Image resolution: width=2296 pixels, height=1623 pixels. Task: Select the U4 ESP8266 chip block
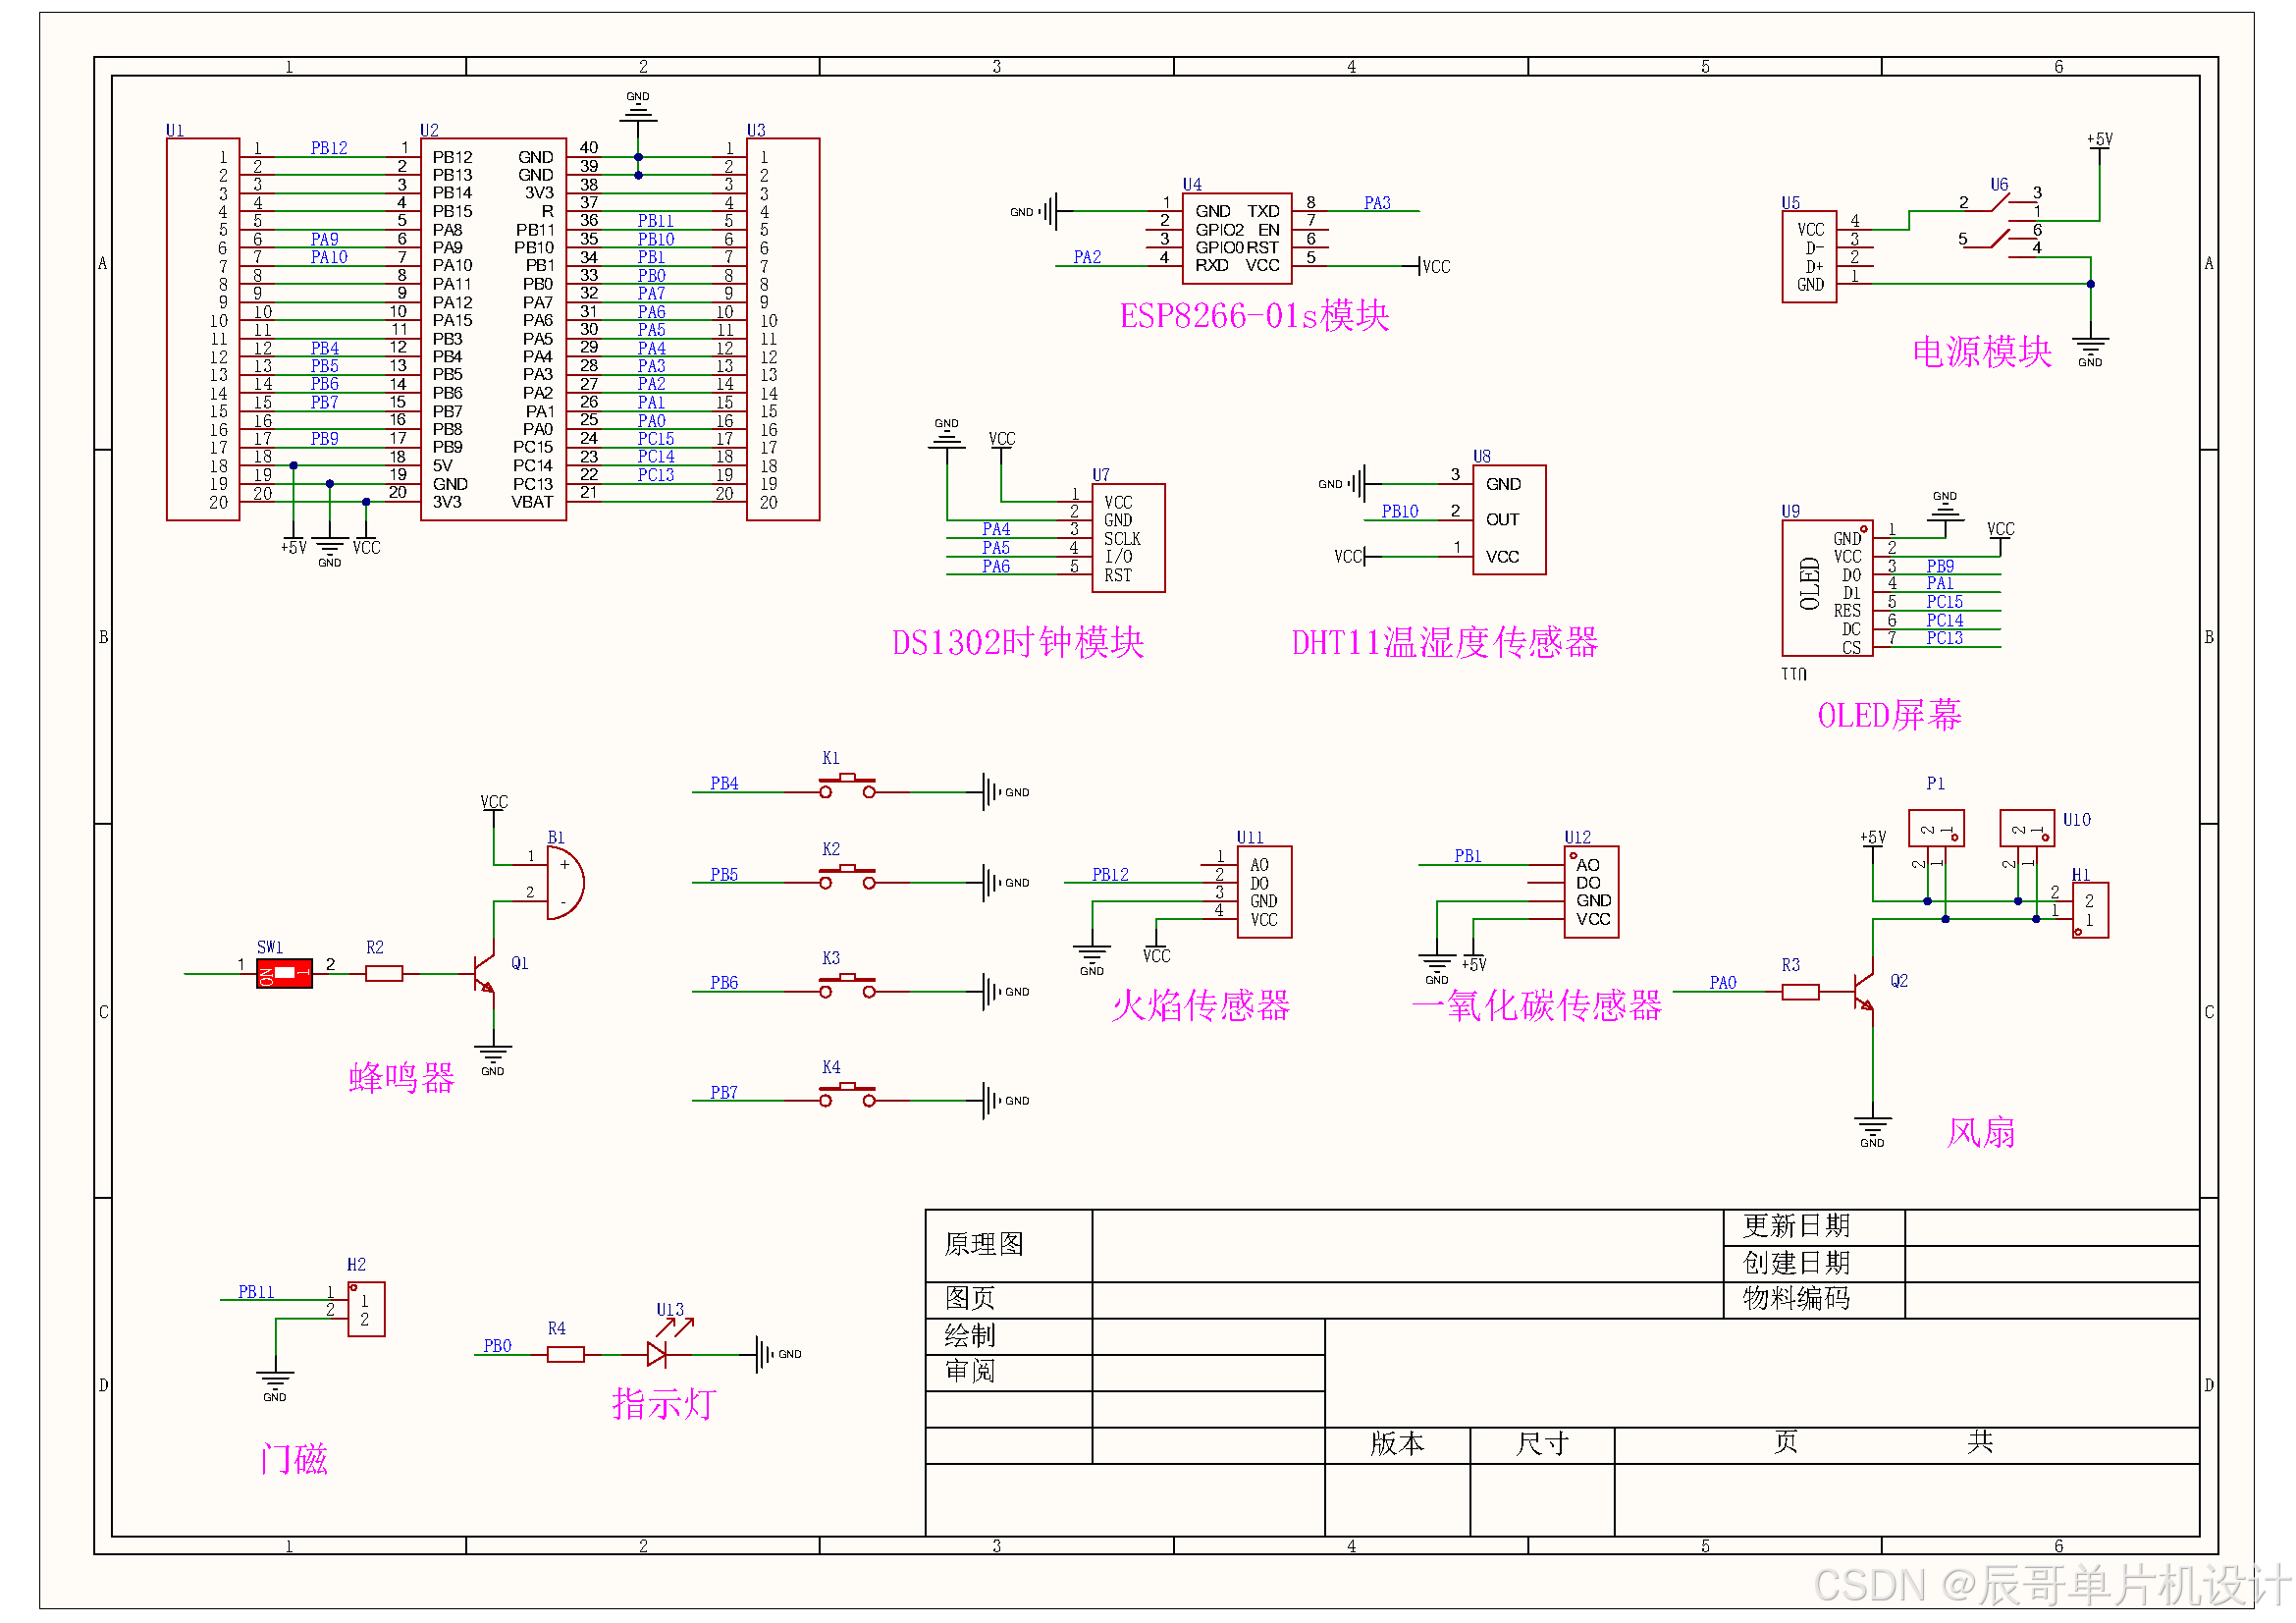pos(1237,239)
